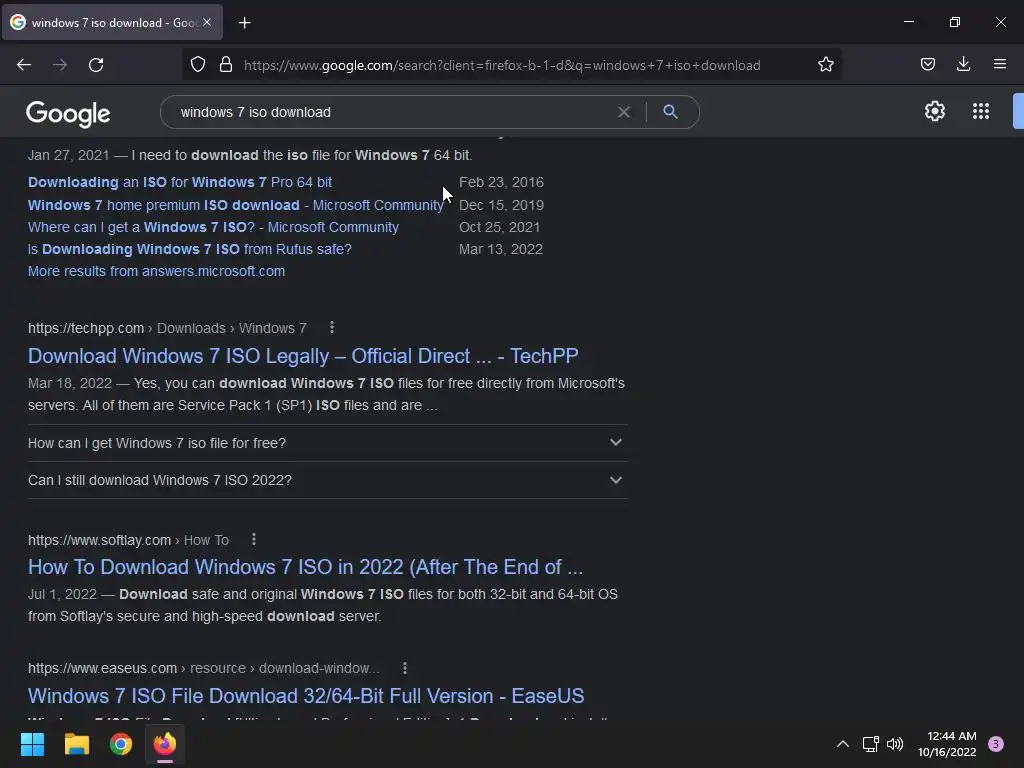Go back to the previous page

pos(24,65)
